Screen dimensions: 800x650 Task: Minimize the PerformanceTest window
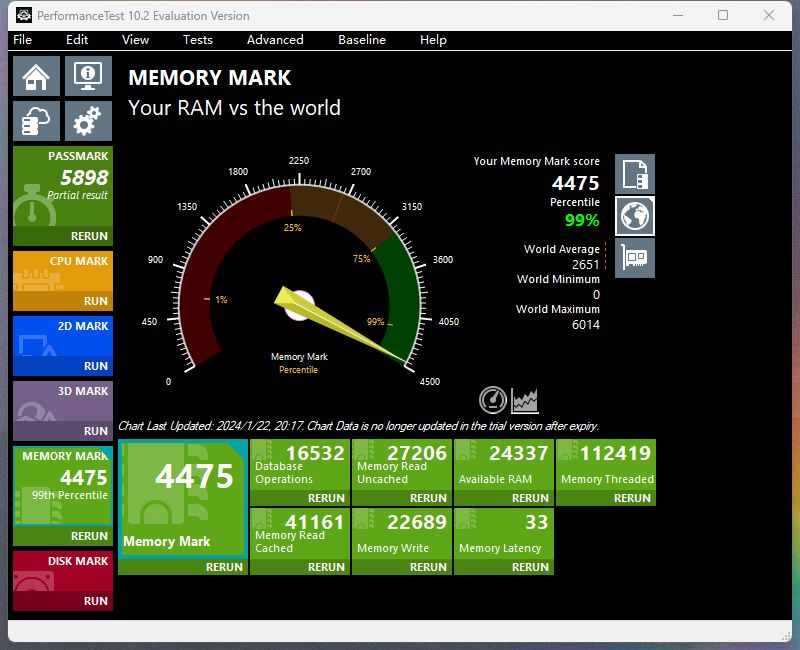click(678, 15)
